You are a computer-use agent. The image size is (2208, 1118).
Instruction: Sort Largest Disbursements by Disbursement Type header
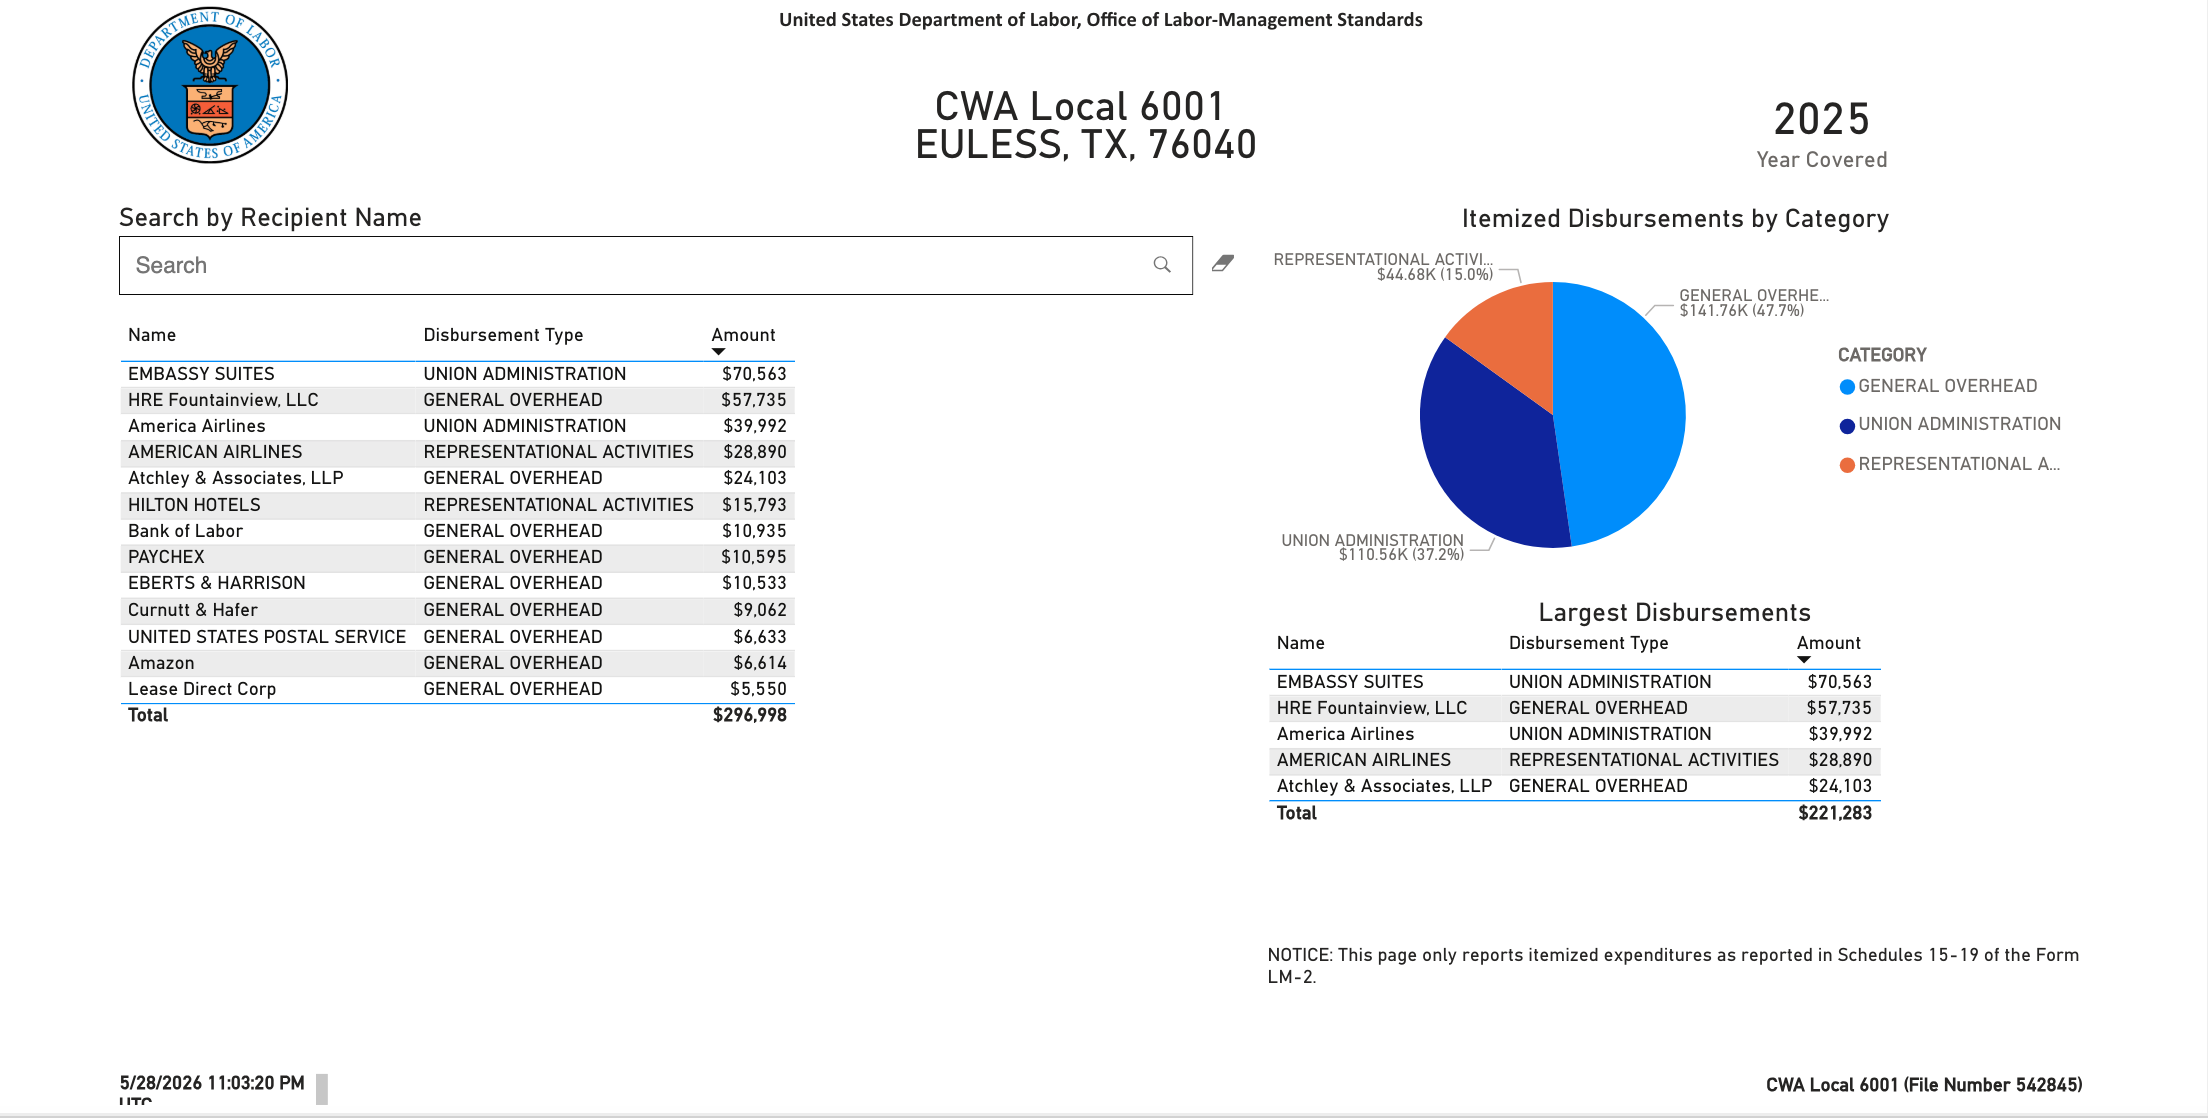1588,643
